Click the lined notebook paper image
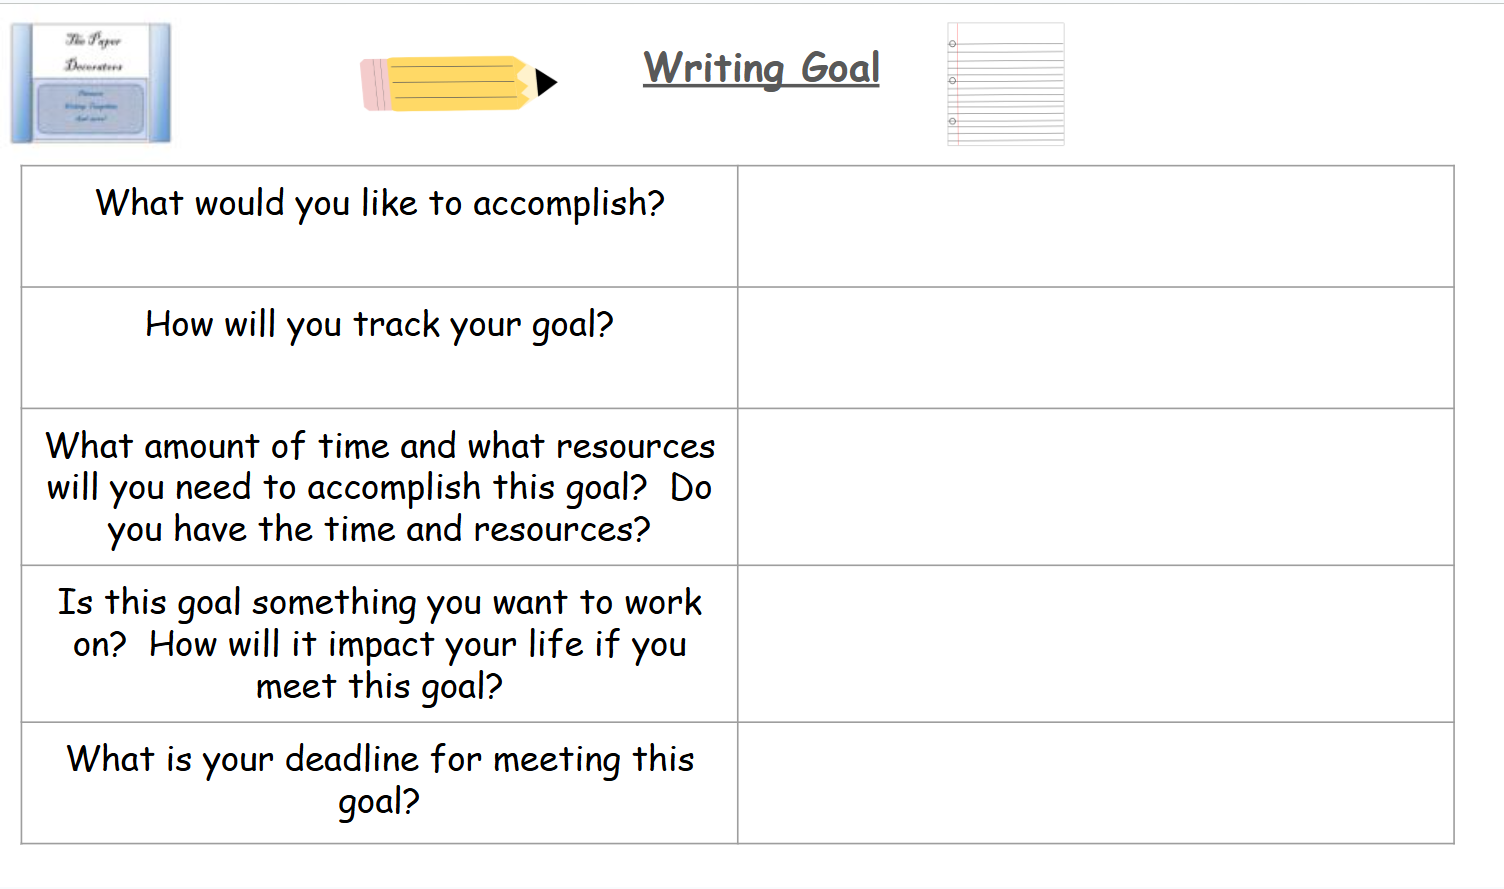This screenshot has height=889, width=1504. pyautogui.click(x=1006, y=84)
